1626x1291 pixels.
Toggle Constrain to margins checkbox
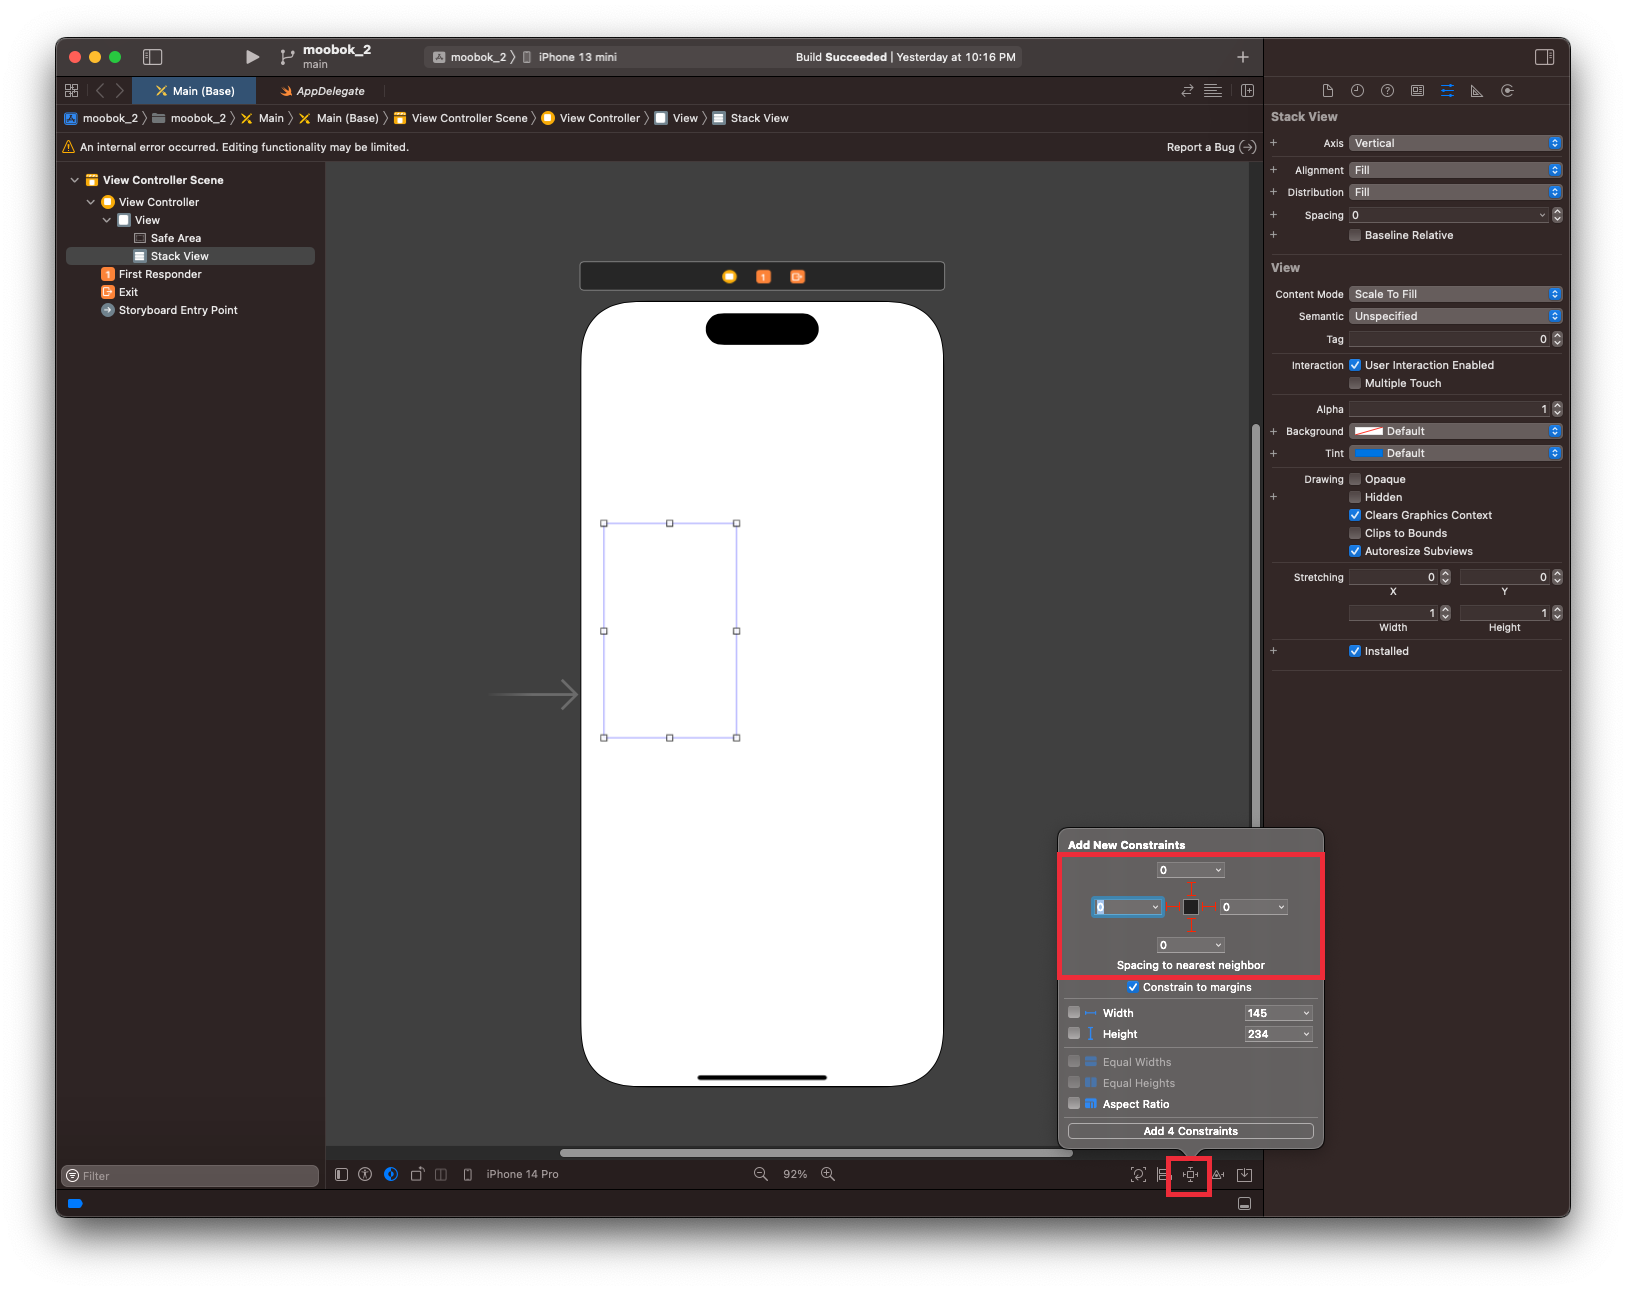(x=1133, y=988)
